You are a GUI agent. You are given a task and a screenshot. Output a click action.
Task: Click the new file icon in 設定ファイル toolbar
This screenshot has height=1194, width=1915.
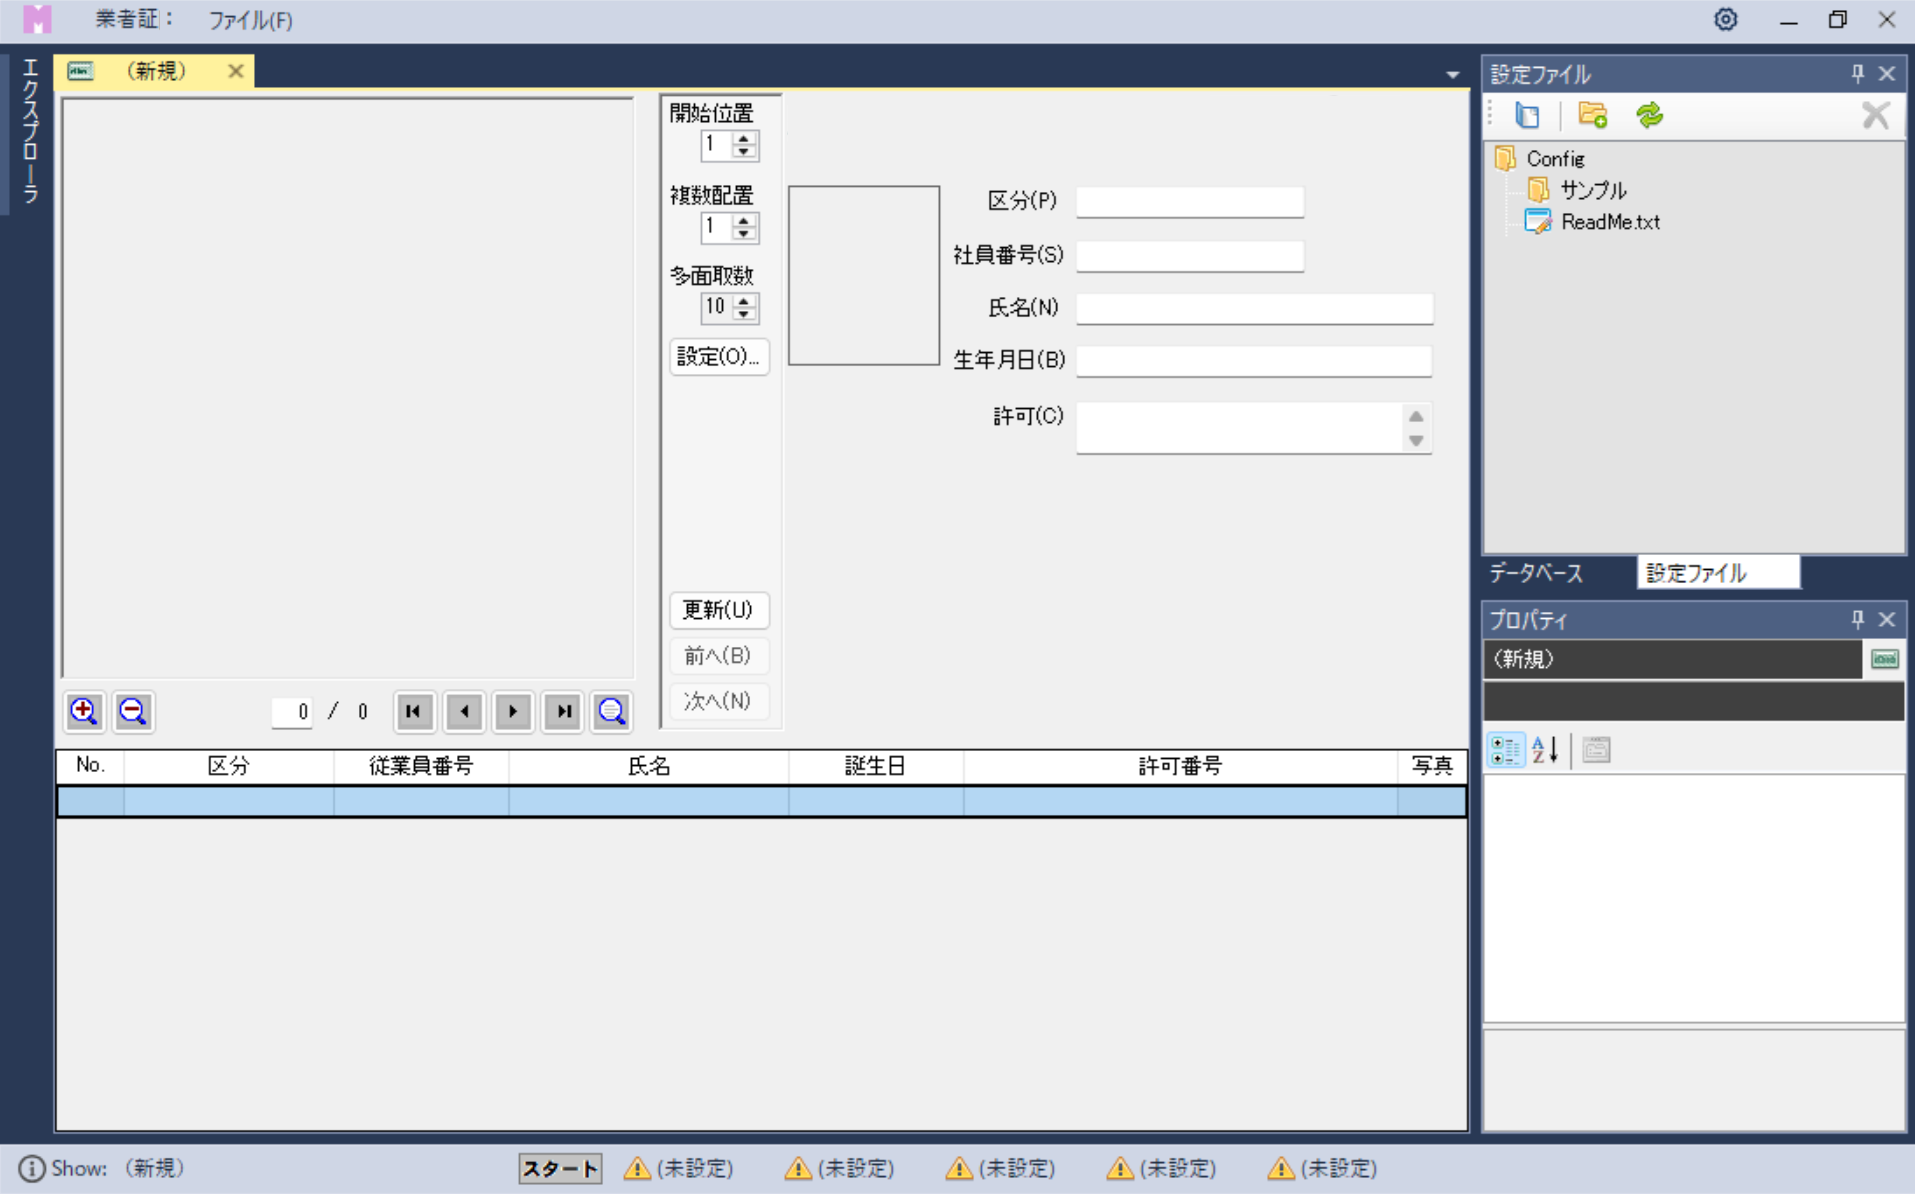pos(1527,115)
